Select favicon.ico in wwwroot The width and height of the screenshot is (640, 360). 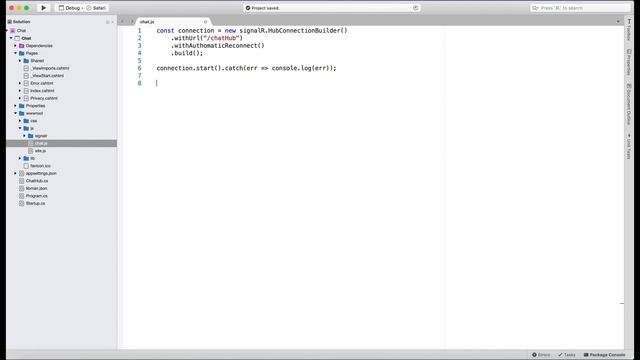point(40,166)
